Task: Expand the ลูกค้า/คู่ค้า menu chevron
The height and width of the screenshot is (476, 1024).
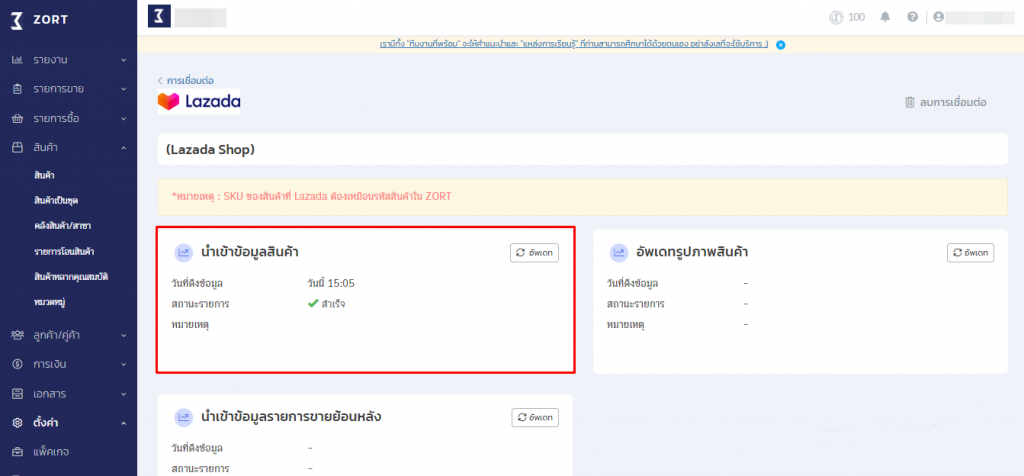Action: click(123, 335)
